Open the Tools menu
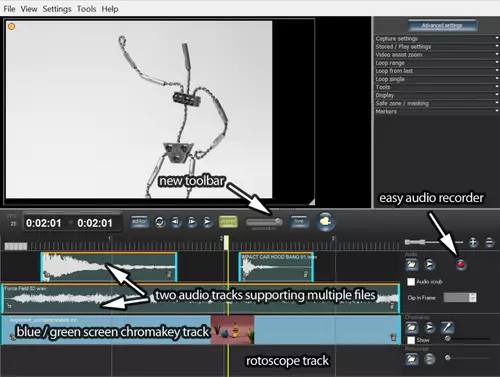Screen dimensions: 500x377 [x=86, y=9]
